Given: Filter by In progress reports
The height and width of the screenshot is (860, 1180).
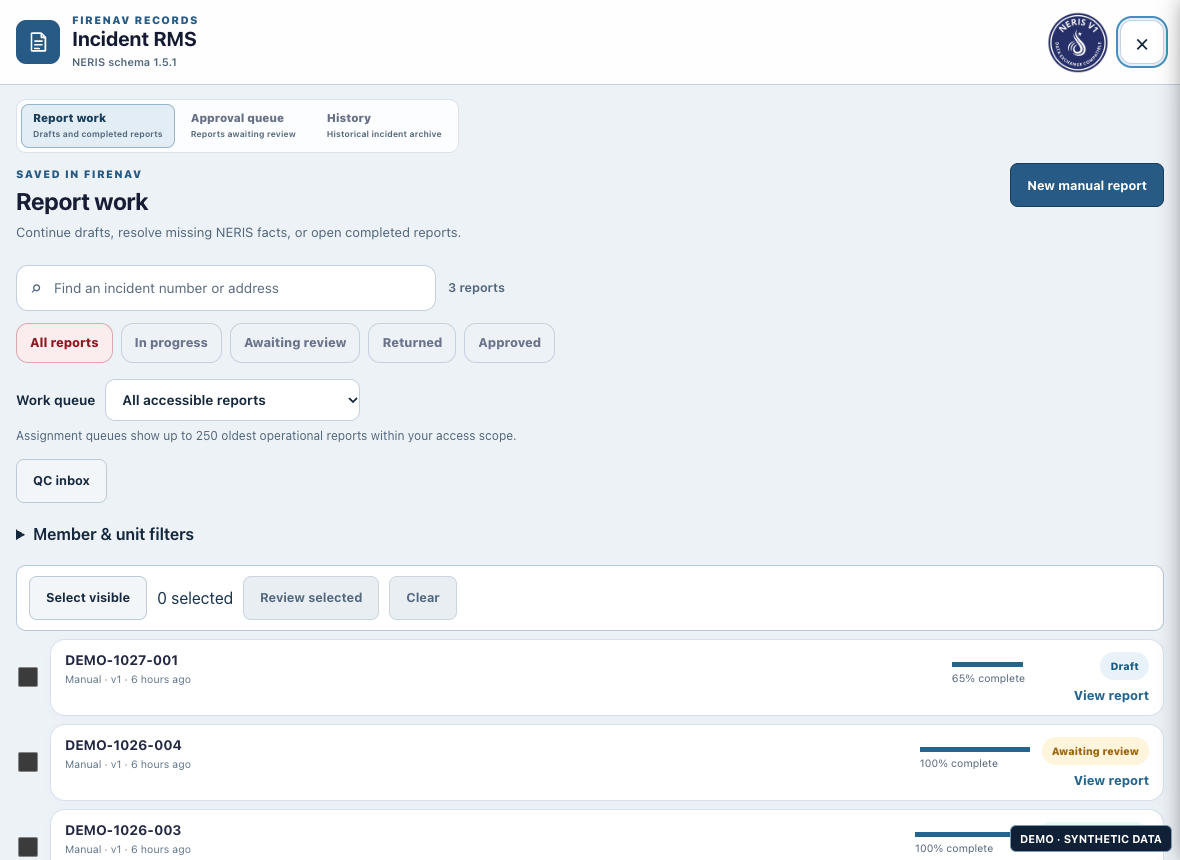Looking at the screenshot, I should point(171,343).
